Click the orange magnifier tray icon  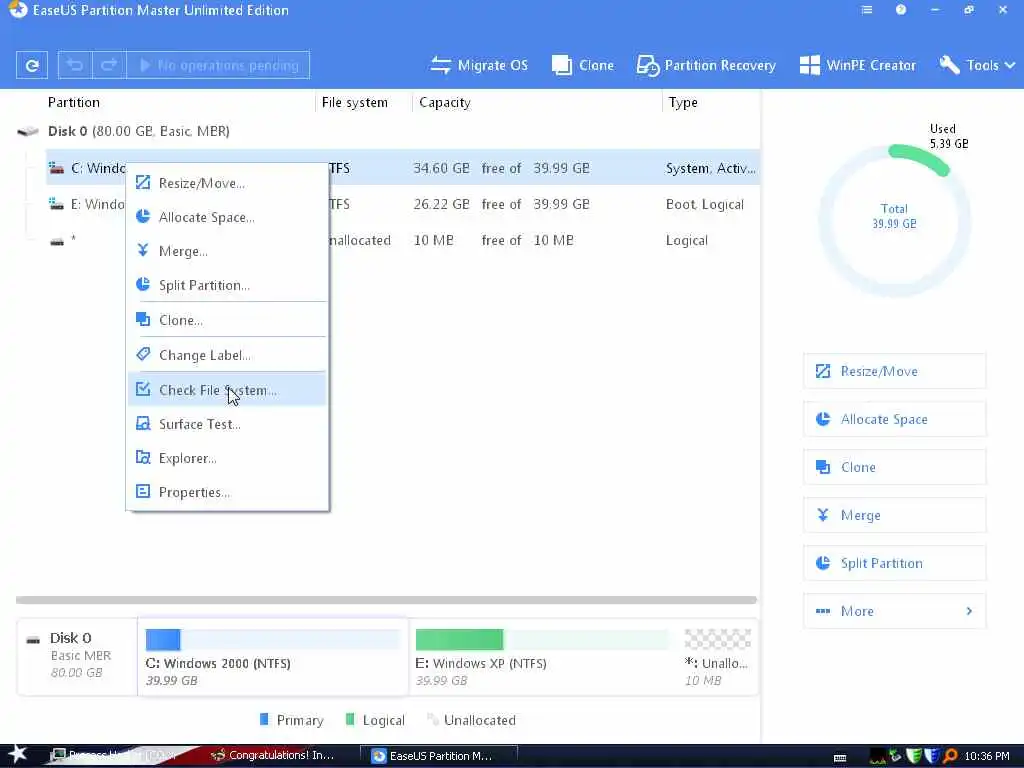pyautogui.click(x=950, y=756)
